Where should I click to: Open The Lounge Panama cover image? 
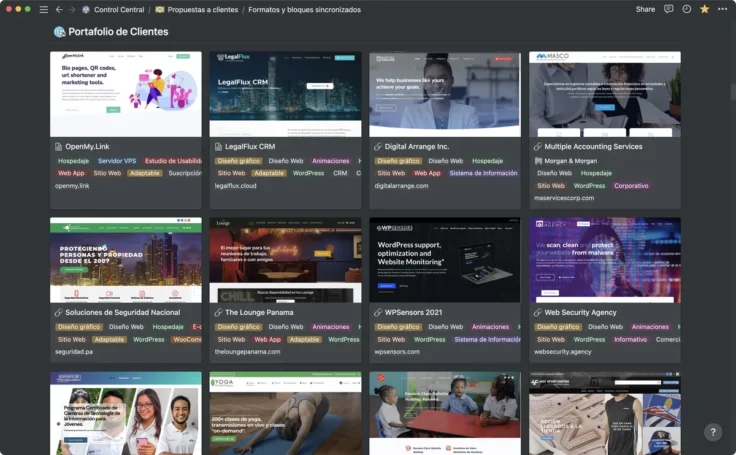[x=285, y=260]
